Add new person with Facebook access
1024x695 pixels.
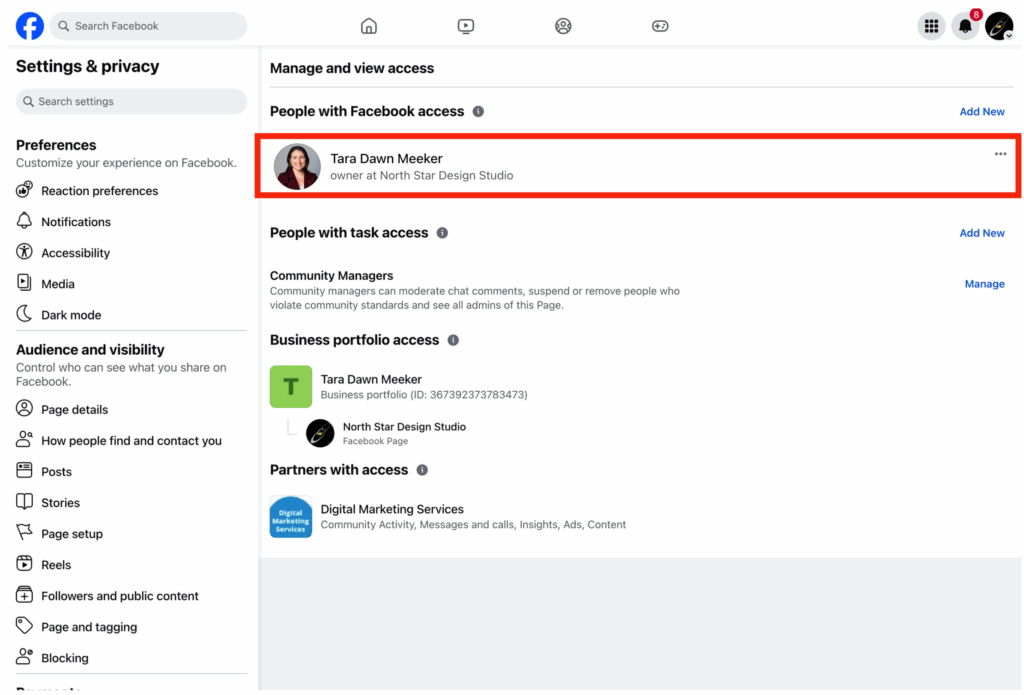coord(982,112)
